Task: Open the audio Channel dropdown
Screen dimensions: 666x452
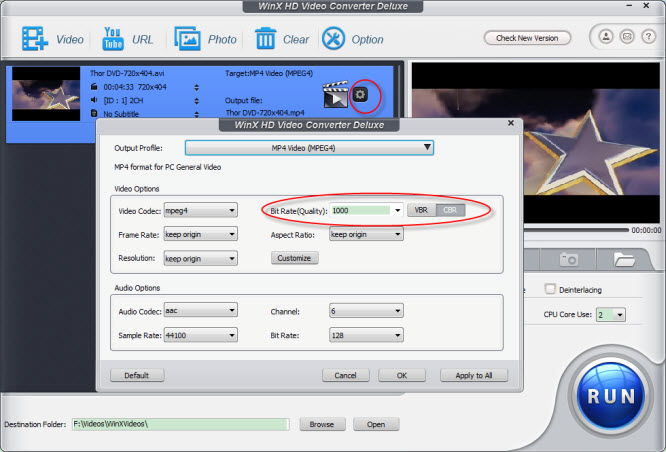Action: pos(366,311)
